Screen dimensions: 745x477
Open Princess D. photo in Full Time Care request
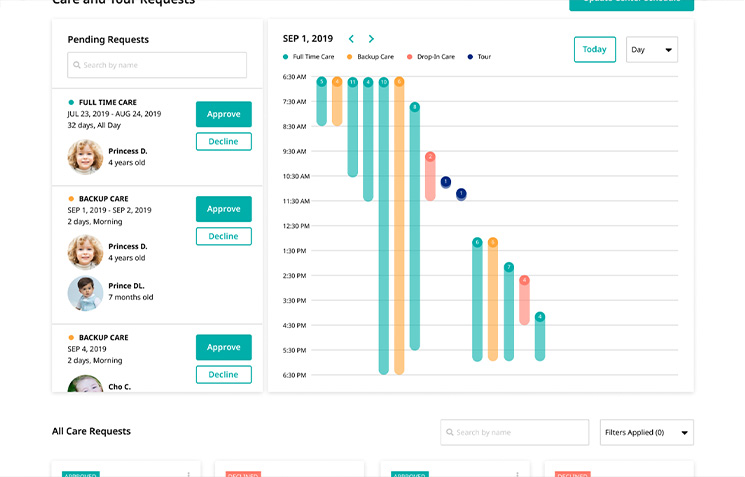coord(85,156)
